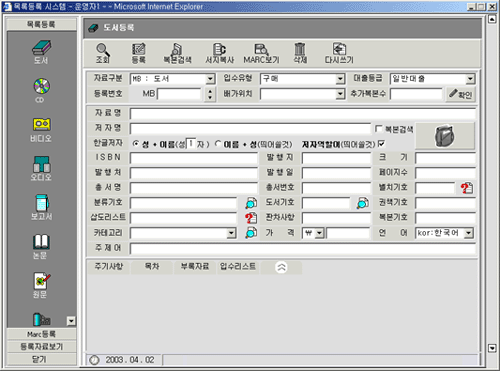
Task: Click the clock icon in status bar
Action: [x=94, y=360]
